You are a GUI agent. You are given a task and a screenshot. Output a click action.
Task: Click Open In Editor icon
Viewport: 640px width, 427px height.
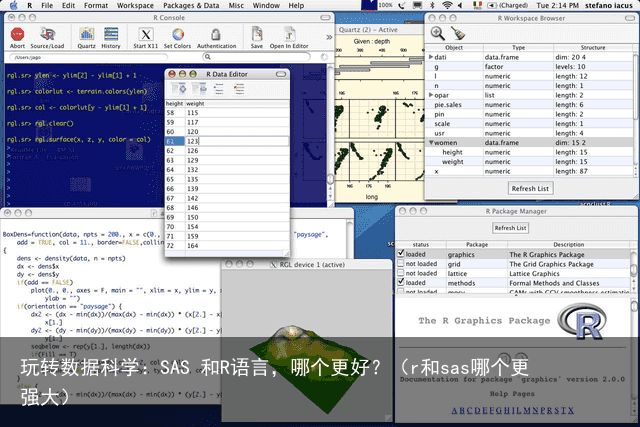coord(289,34)
